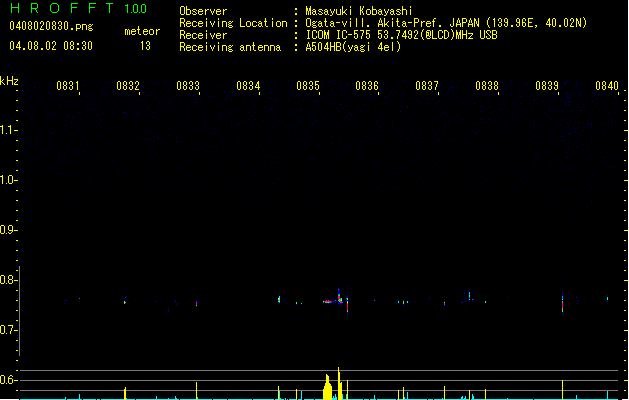Click the Receiving Location label
This screenshot has width=629, height=400.
[233, 23]
